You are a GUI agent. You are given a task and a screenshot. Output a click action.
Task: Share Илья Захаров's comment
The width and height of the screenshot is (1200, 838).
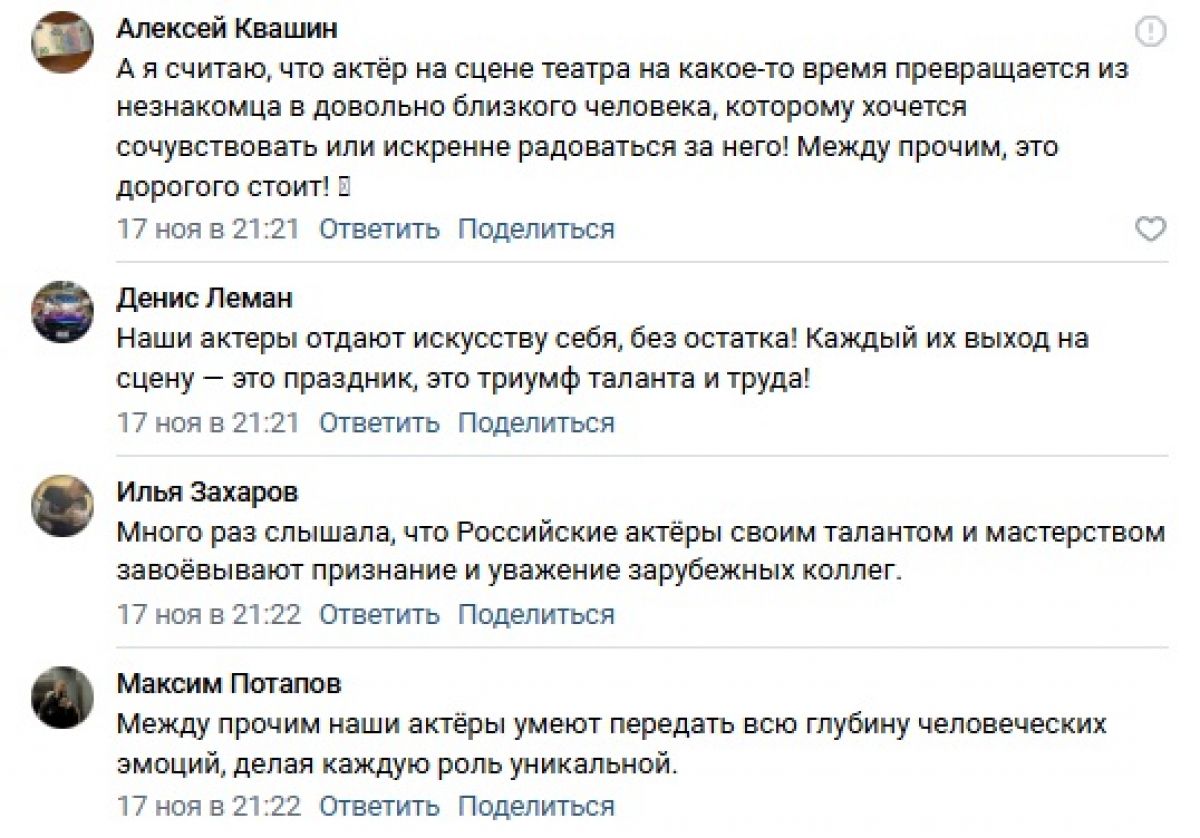(536, 614)
